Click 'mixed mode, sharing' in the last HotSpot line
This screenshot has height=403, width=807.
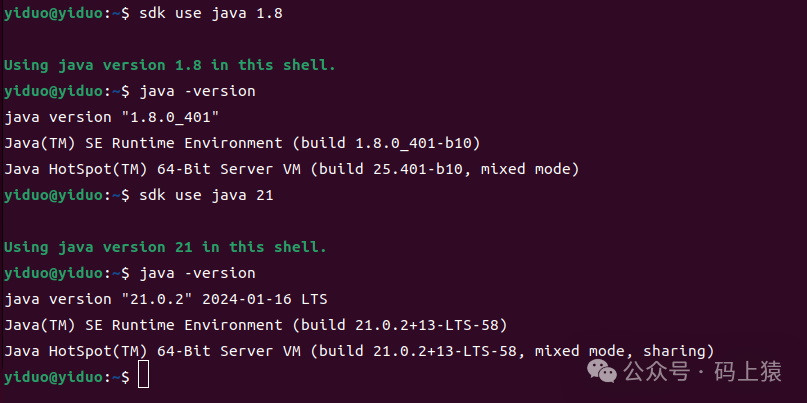[620, 352]
